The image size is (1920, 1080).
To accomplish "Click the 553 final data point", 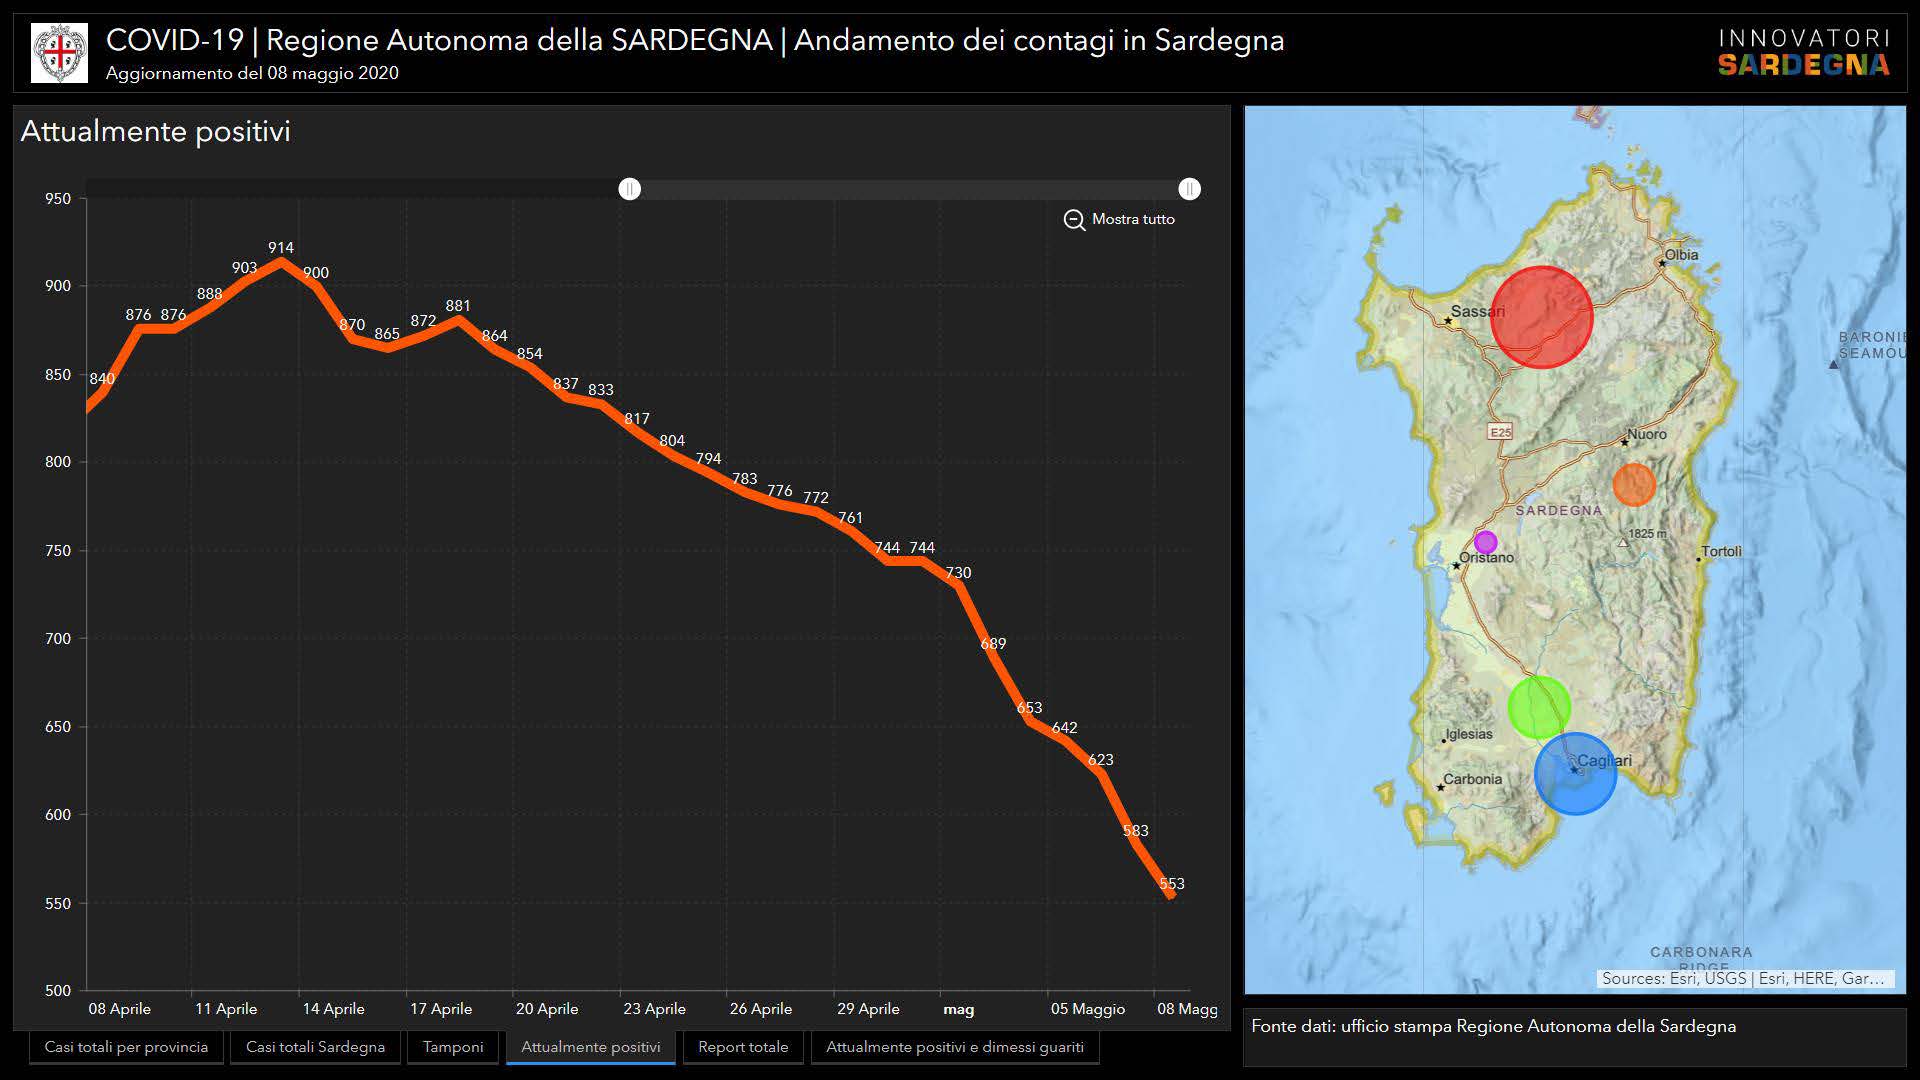I will click(x=1171, y=897).
